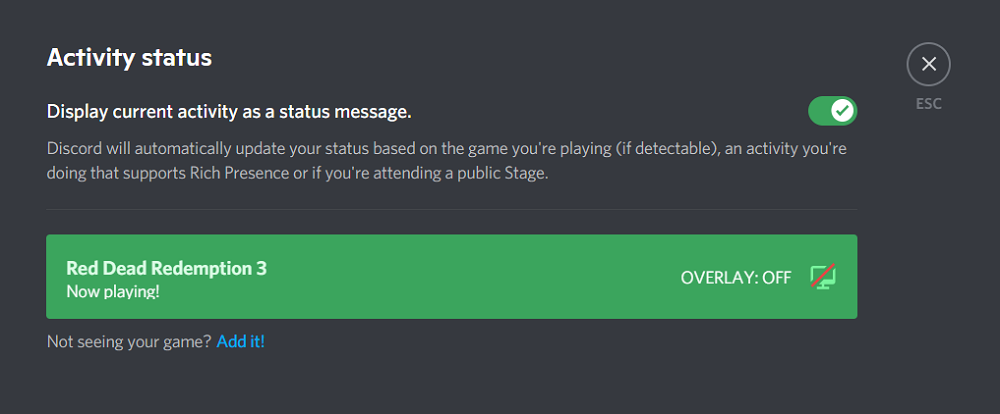The width and height of the screenshot is (1000, 414).
Task: Click the divider line above the game card
Action: (x=451, y=209)
